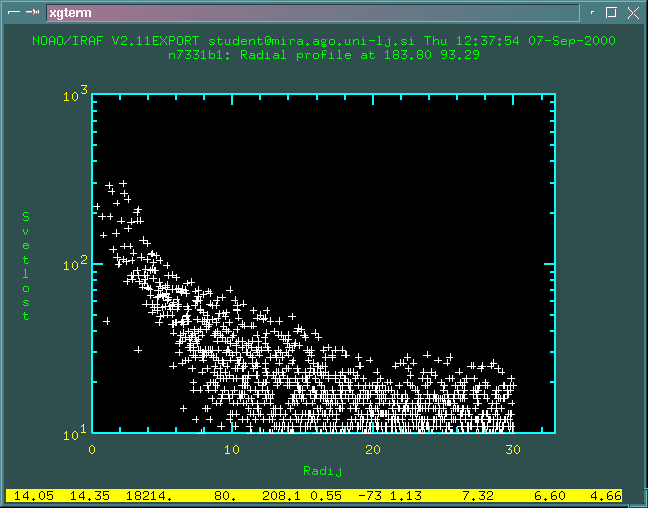The image size is (648, 508).
Task: Click the xgterm title bar label
Action: point(70,13)
